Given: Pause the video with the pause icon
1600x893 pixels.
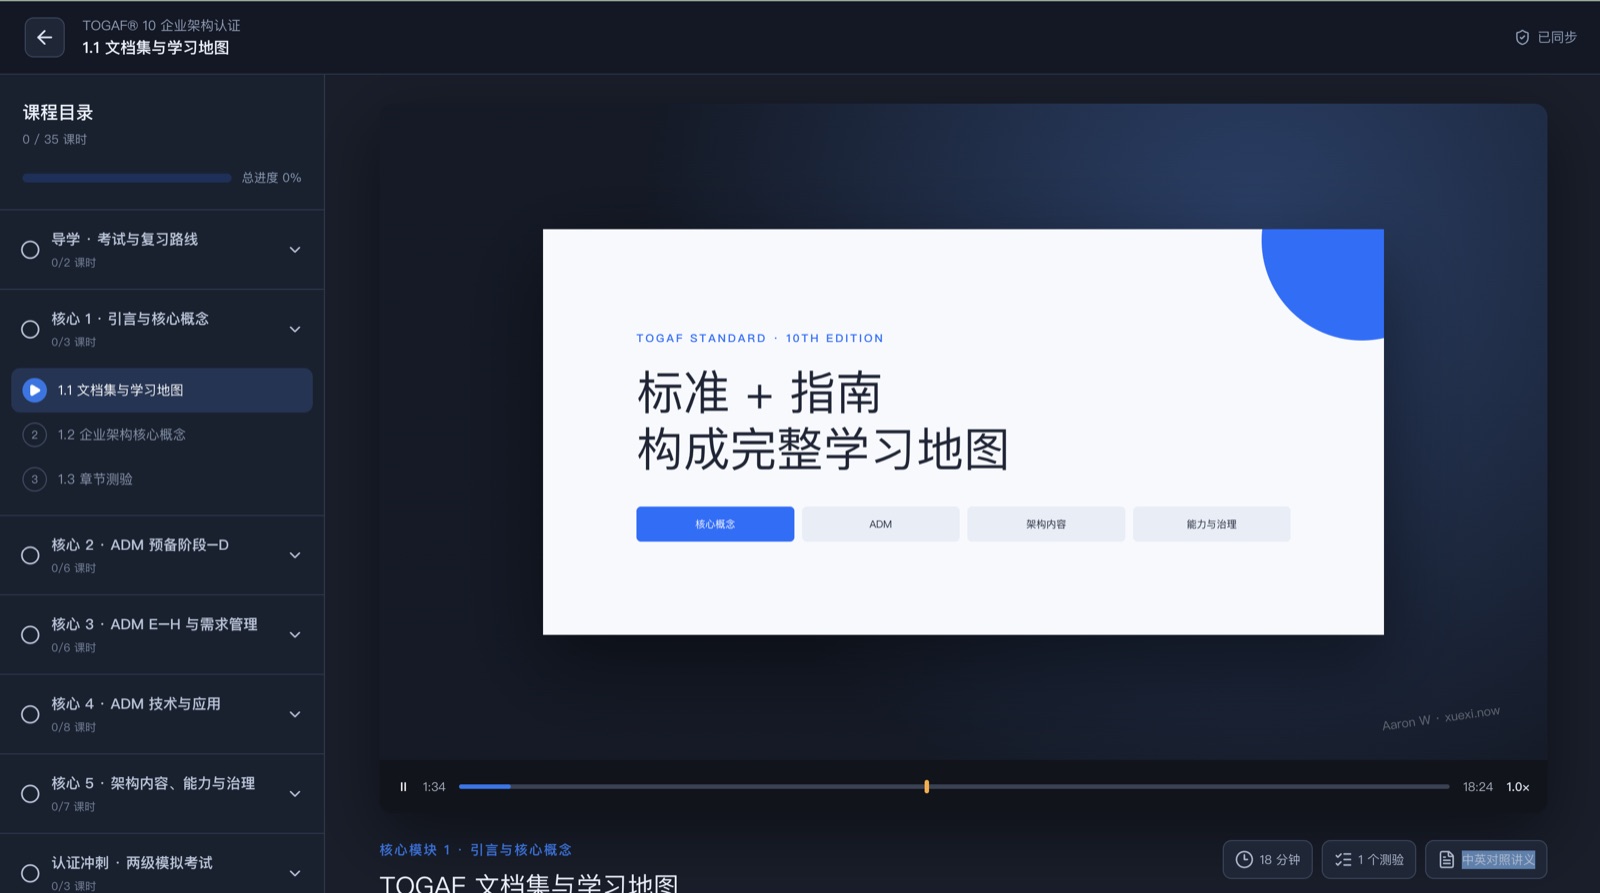Looking at the screenshot, I should tap(403, 787).
